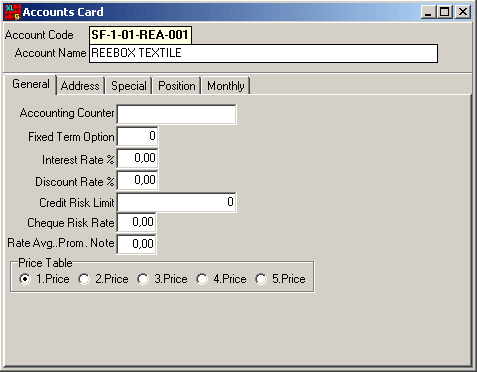The width and height of the screenshot is (477, 372).
Task: Click the 'Price Table' group label
Action: point(45,263)
